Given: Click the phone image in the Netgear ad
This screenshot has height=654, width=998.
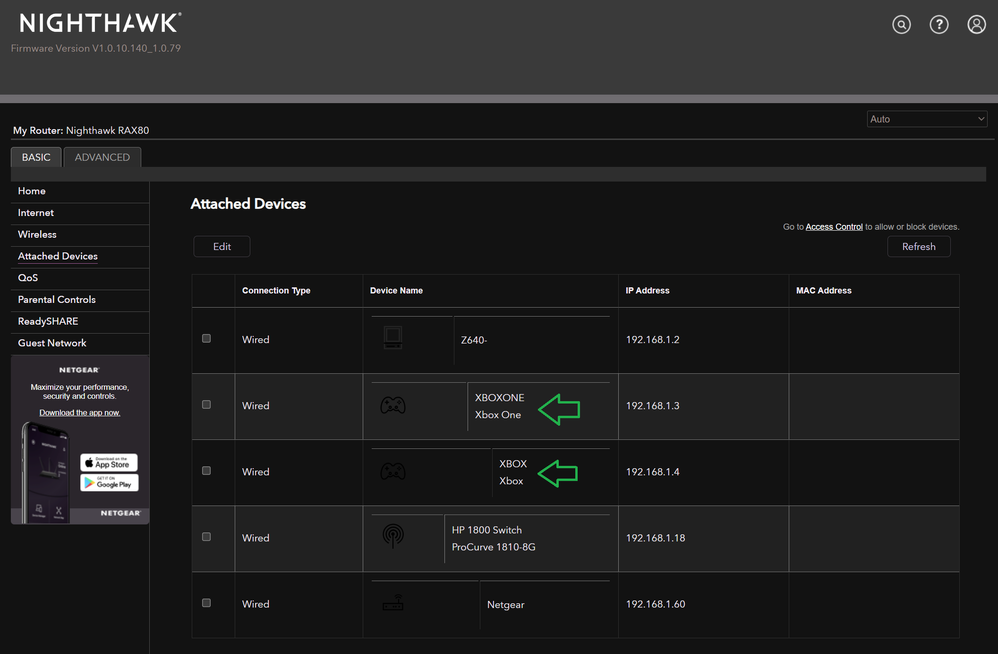Looking at the screenshot, I should (46, 472).
